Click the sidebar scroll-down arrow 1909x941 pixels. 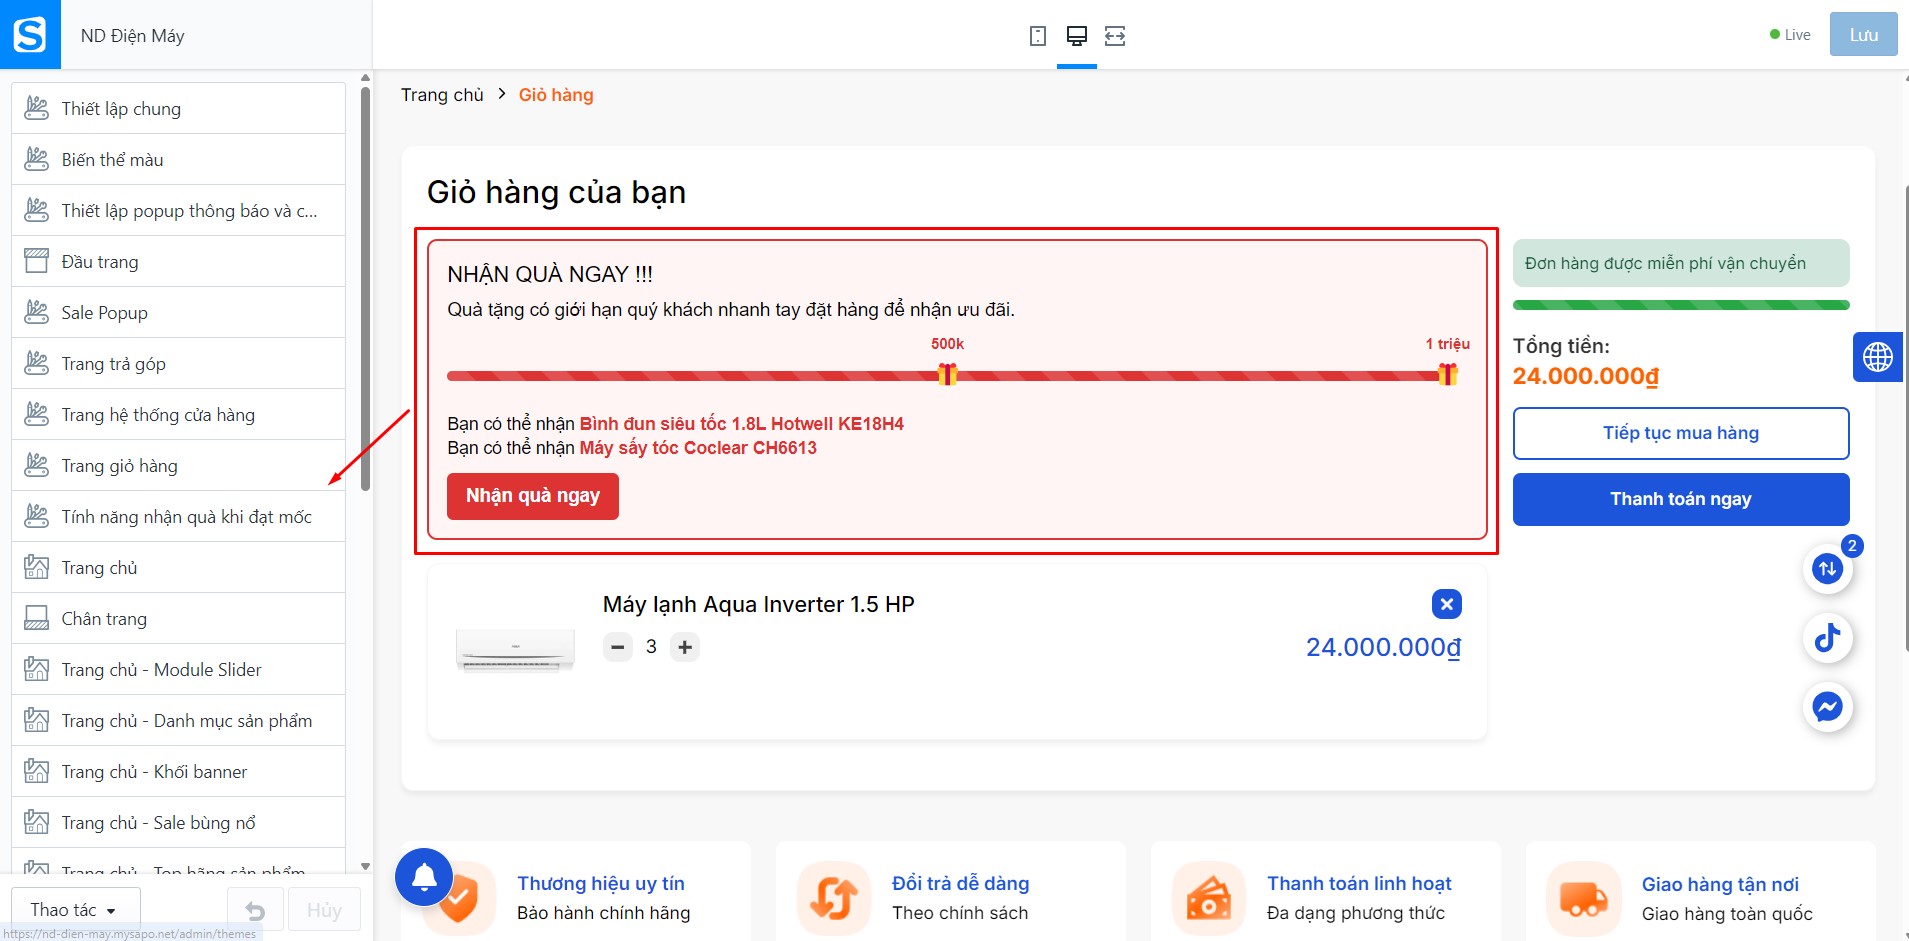[x=365, y=867]
